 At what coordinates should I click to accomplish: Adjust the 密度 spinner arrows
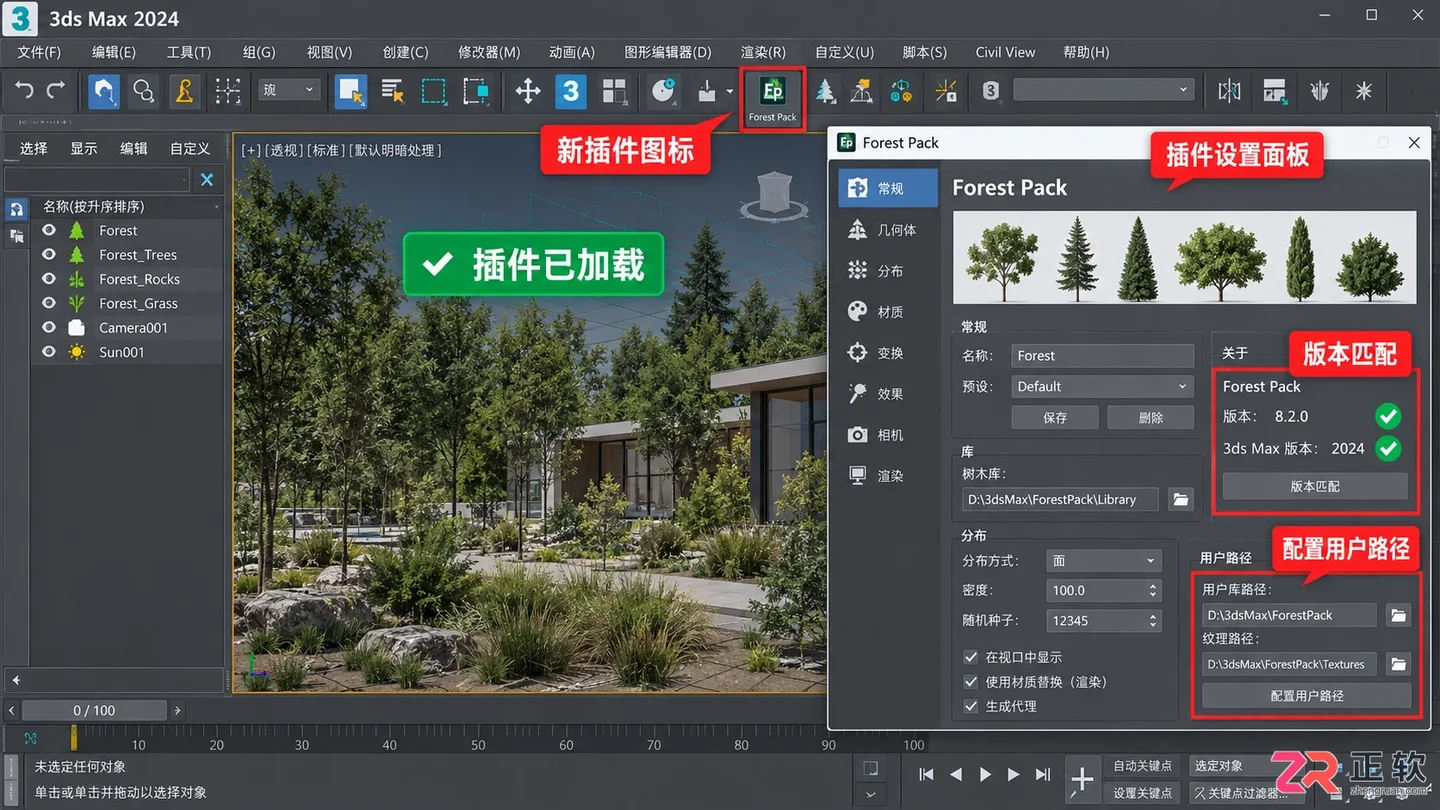coord(1153,591)
